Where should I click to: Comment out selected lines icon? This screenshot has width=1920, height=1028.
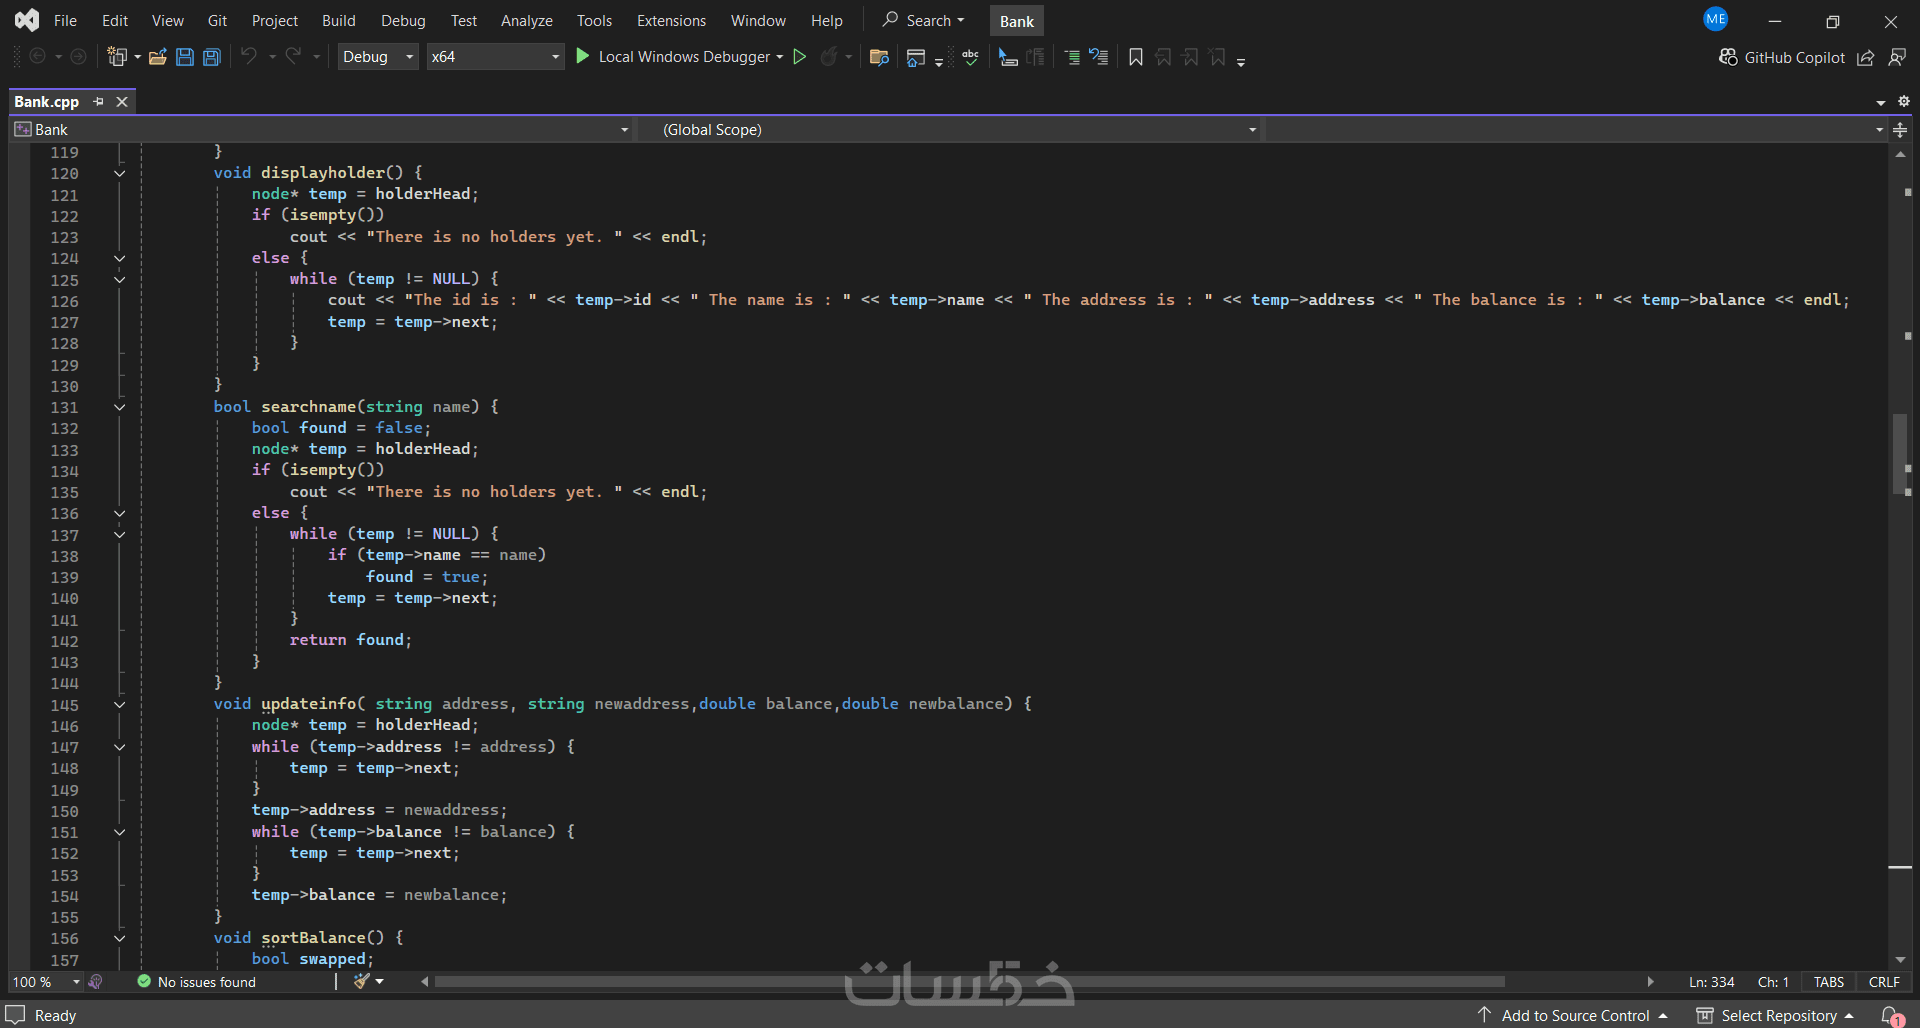click(x=1072, y=57)
